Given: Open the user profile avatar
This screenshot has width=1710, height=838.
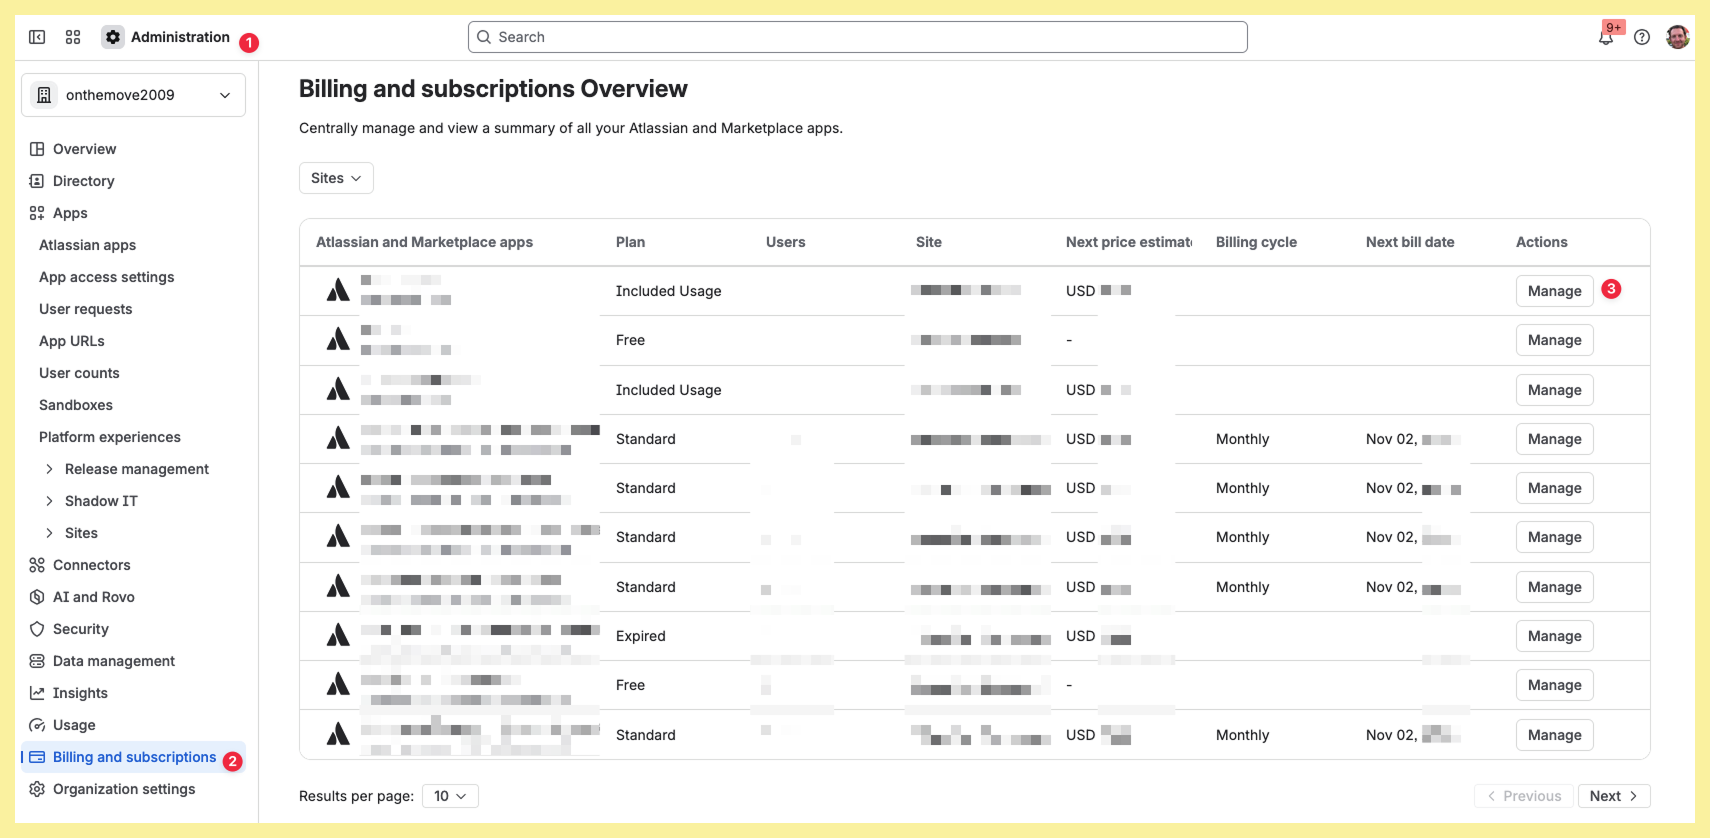Looking at the screenshot, I should pyautogui.click(x=1678, y=37).
